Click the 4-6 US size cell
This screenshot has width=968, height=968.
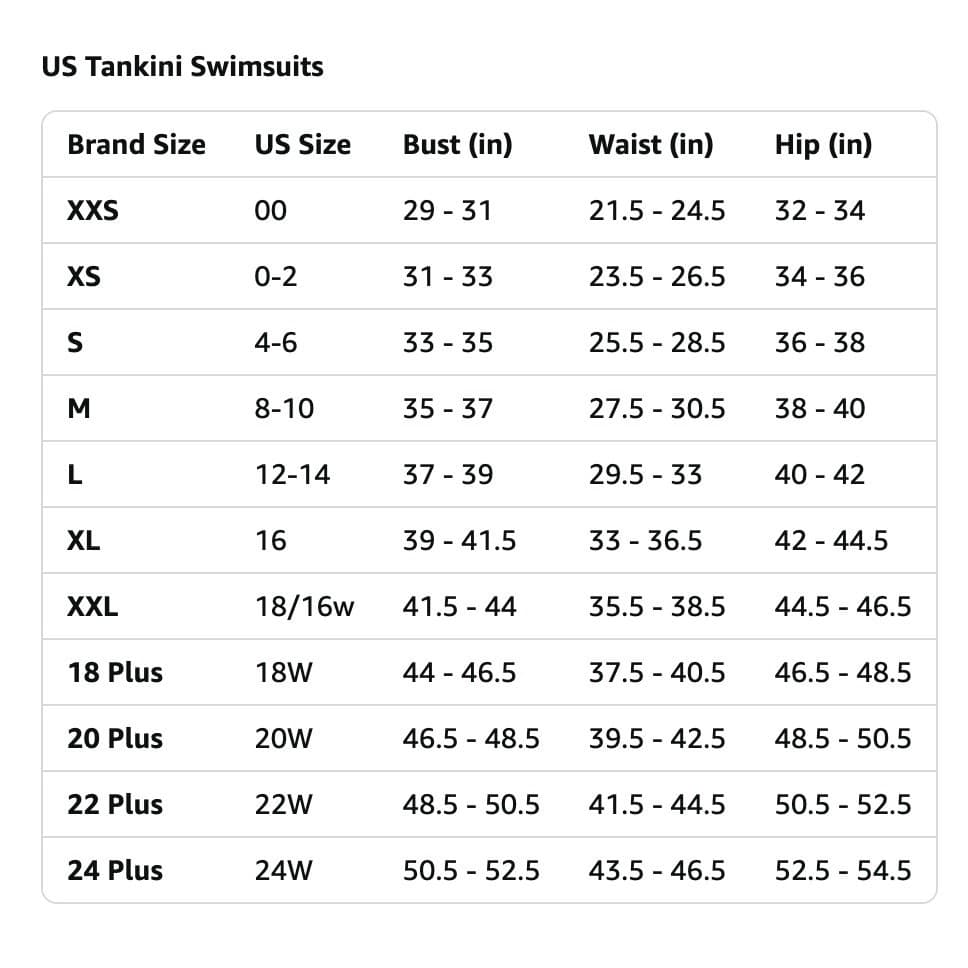click(275, 343)
